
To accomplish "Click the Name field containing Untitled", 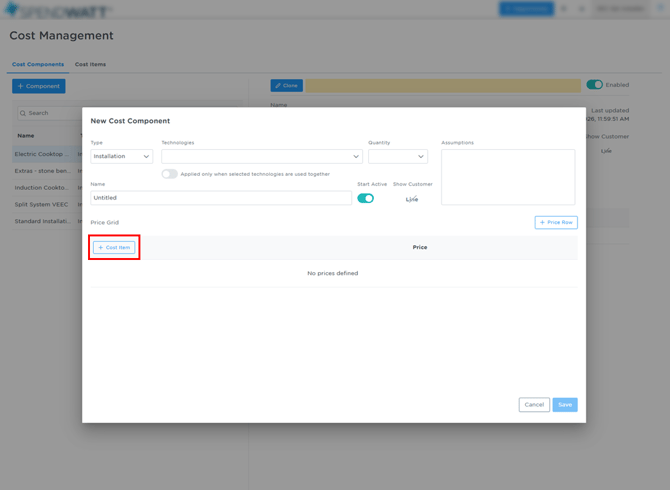I will pos(221,198).
